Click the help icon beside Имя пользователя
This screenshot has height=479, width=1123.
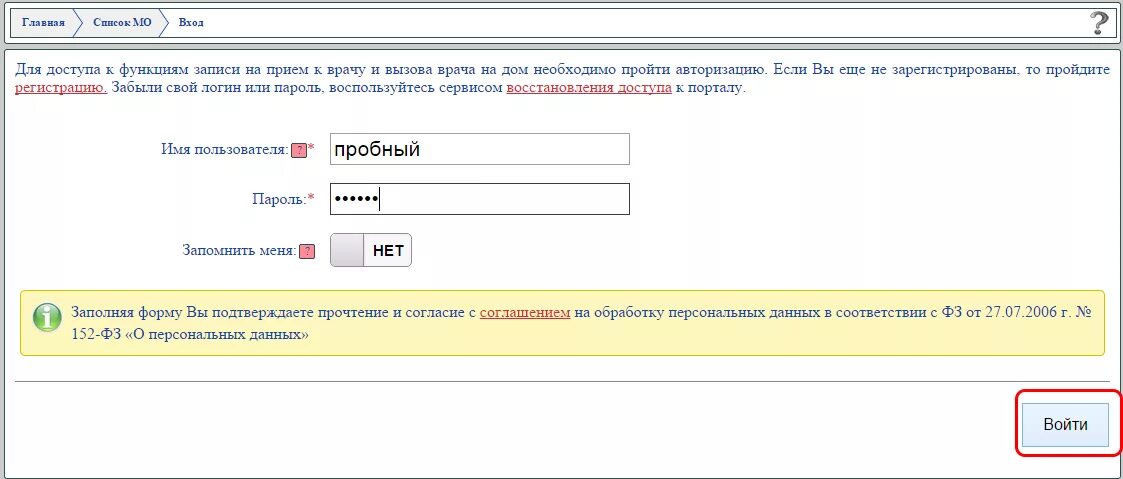[x=299, y=150]
